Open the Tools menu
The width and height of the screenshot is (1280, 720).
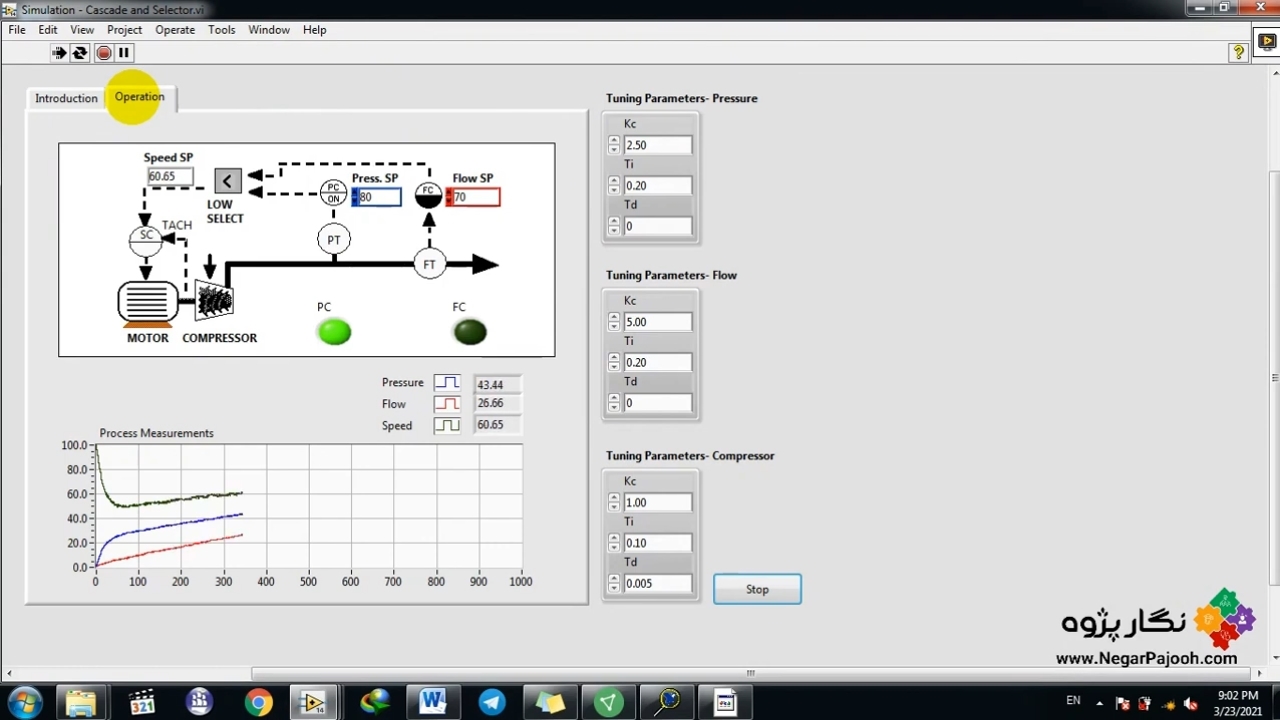coord(221,30)
